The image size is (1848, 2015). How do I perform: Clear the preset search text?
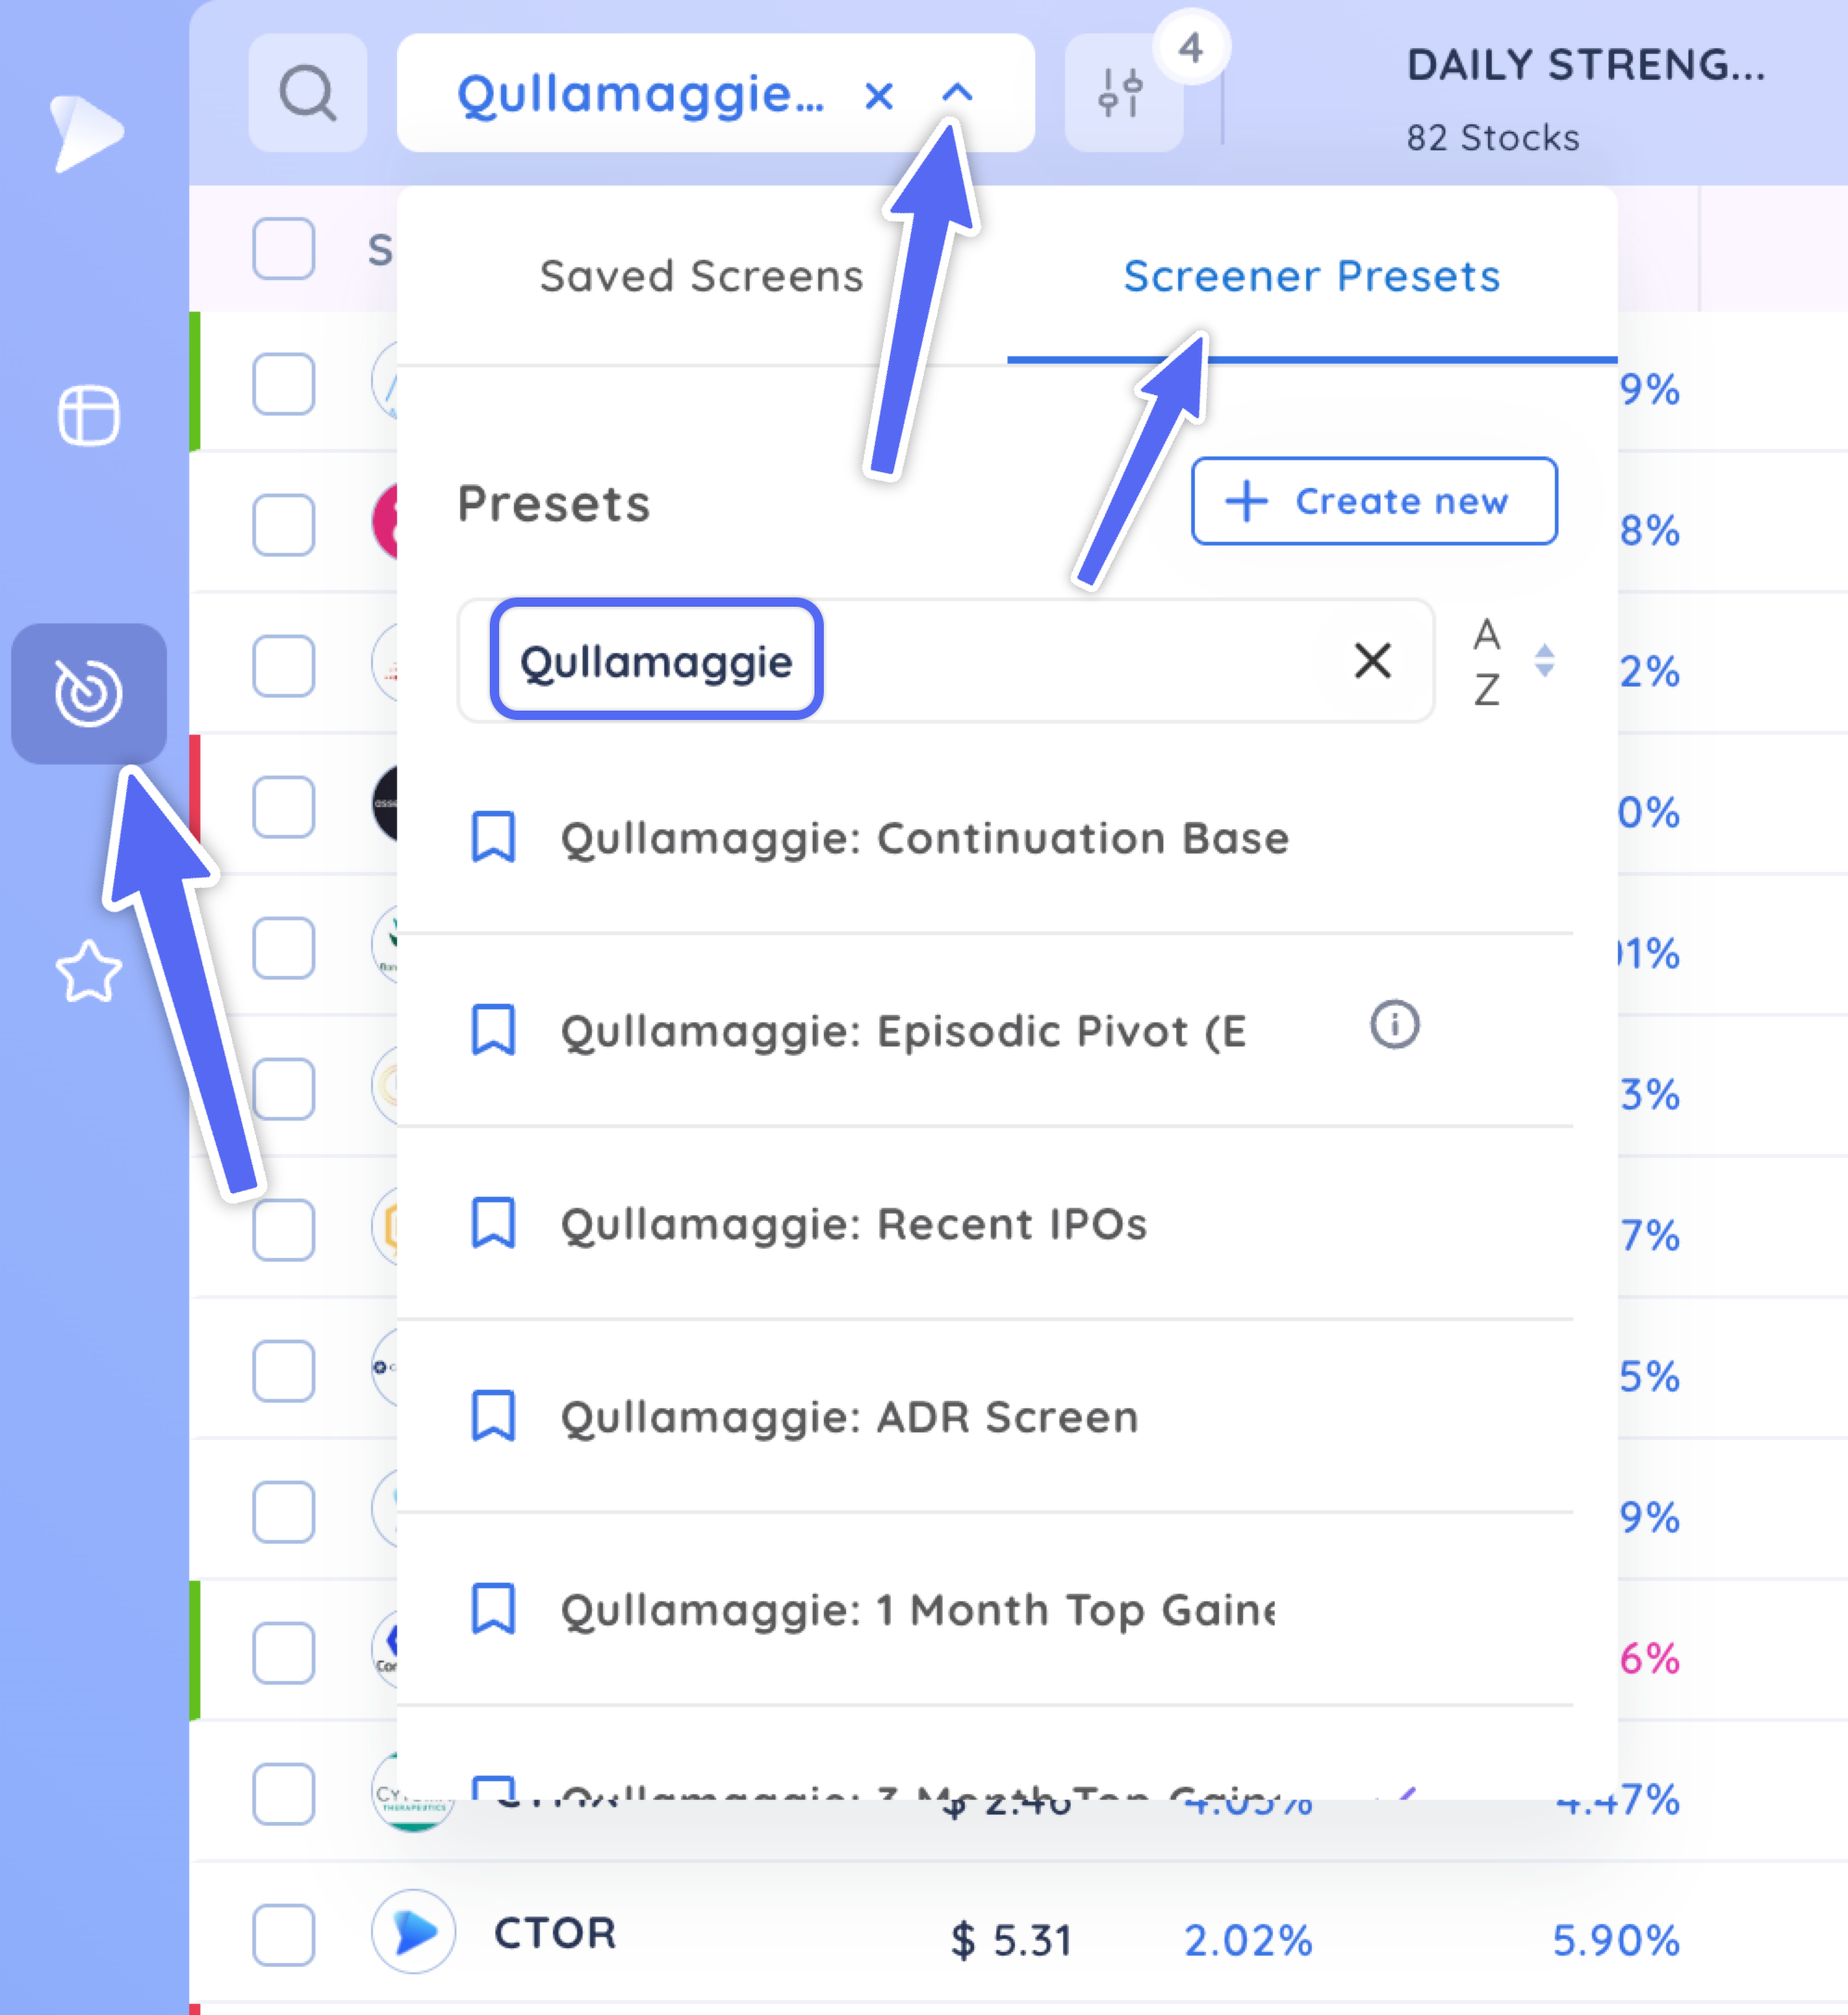(x=1373, y=660)
